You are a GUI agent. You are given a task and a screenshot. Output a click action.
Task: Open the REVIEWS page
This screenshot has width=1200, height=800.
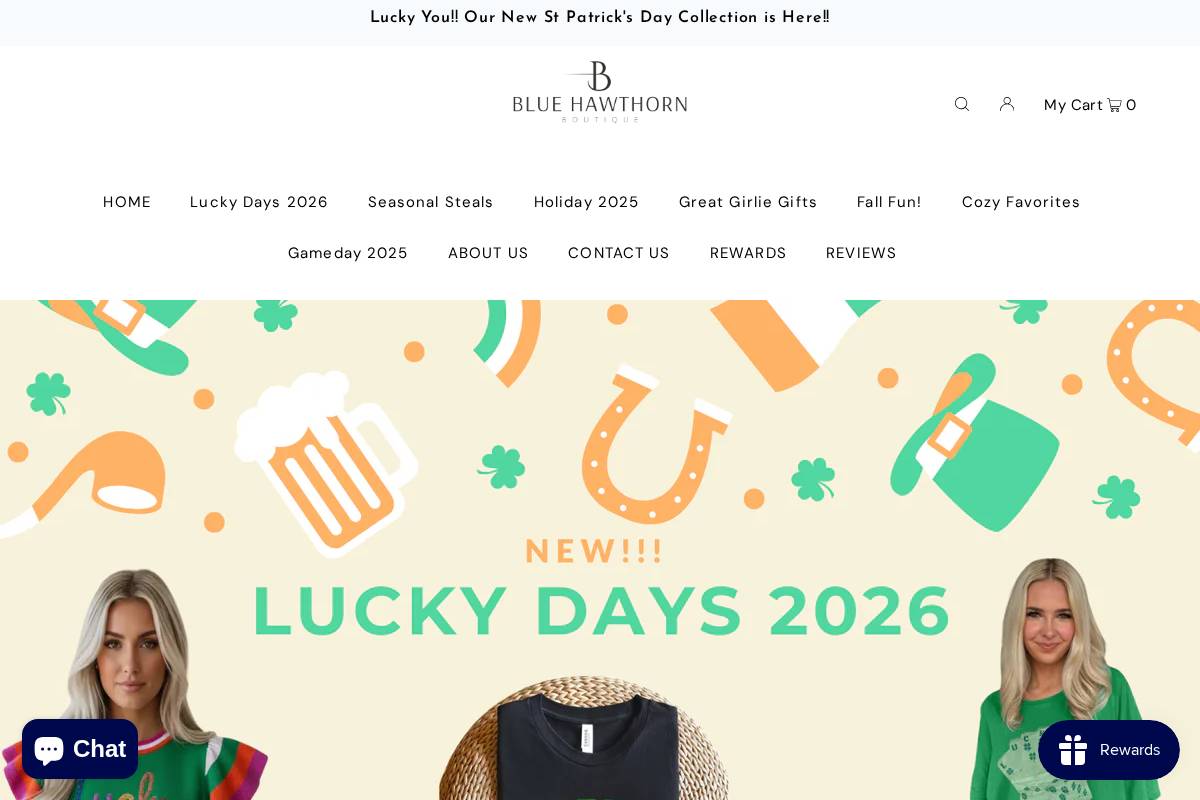click(861, 253)
